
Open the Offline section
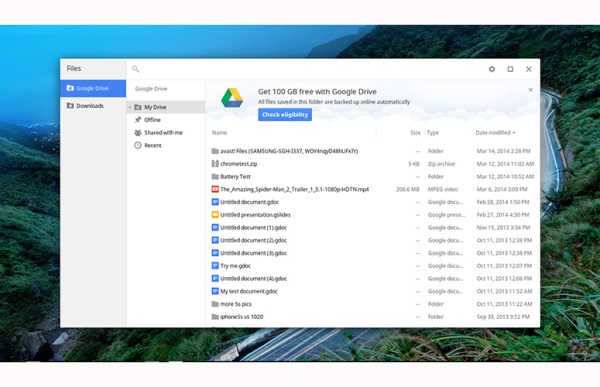coord(166,120)
